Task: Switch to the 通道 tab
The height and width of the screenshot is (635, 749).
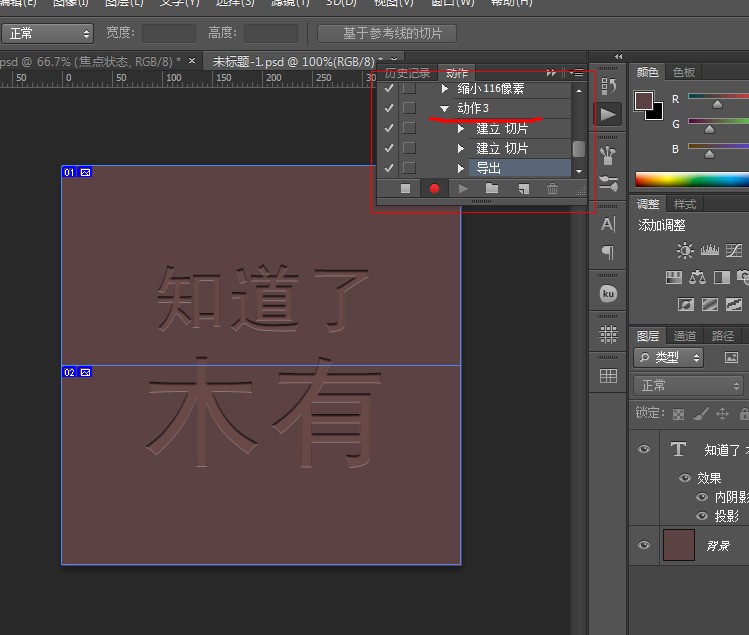Action: [x=685, y=335]
